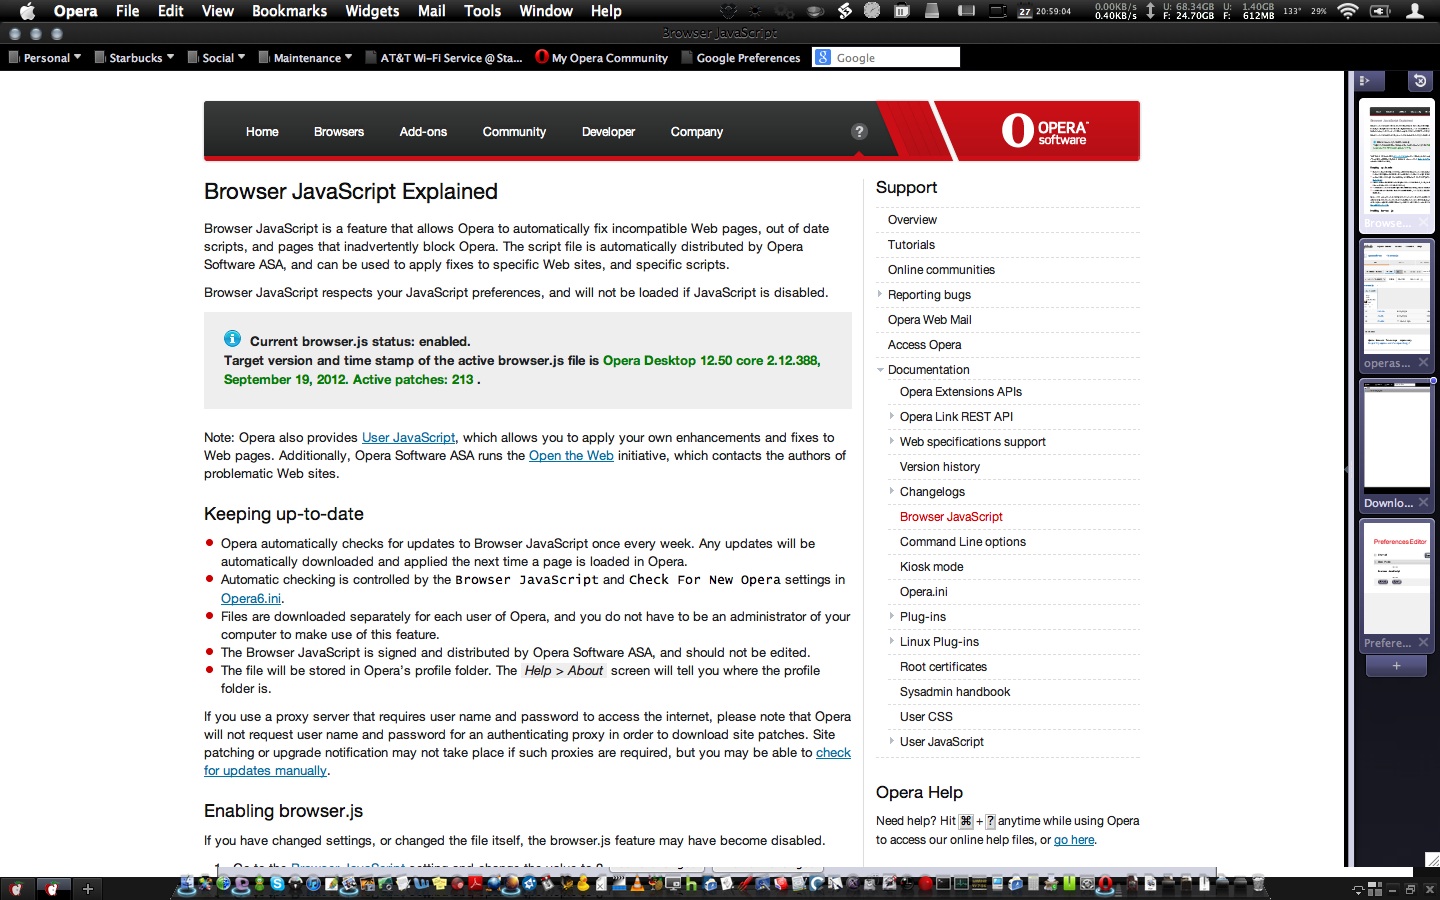
Task: Expand the Plug-ins sidebar arrow
Action: click(892, 616)
